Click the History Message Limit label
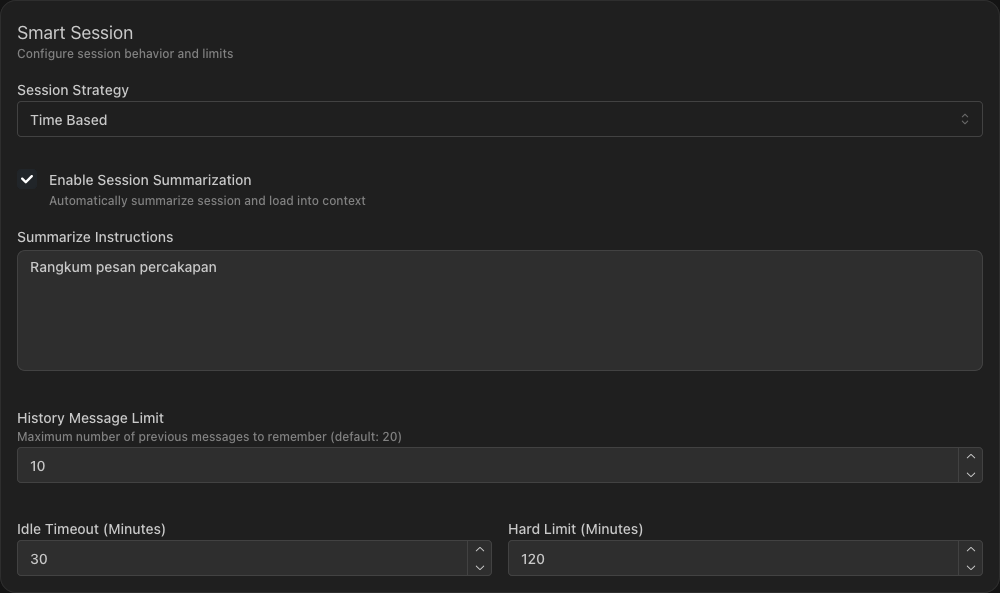This screenshot has width=1000, height=593. pyautogui.click(x=90, y=418)
